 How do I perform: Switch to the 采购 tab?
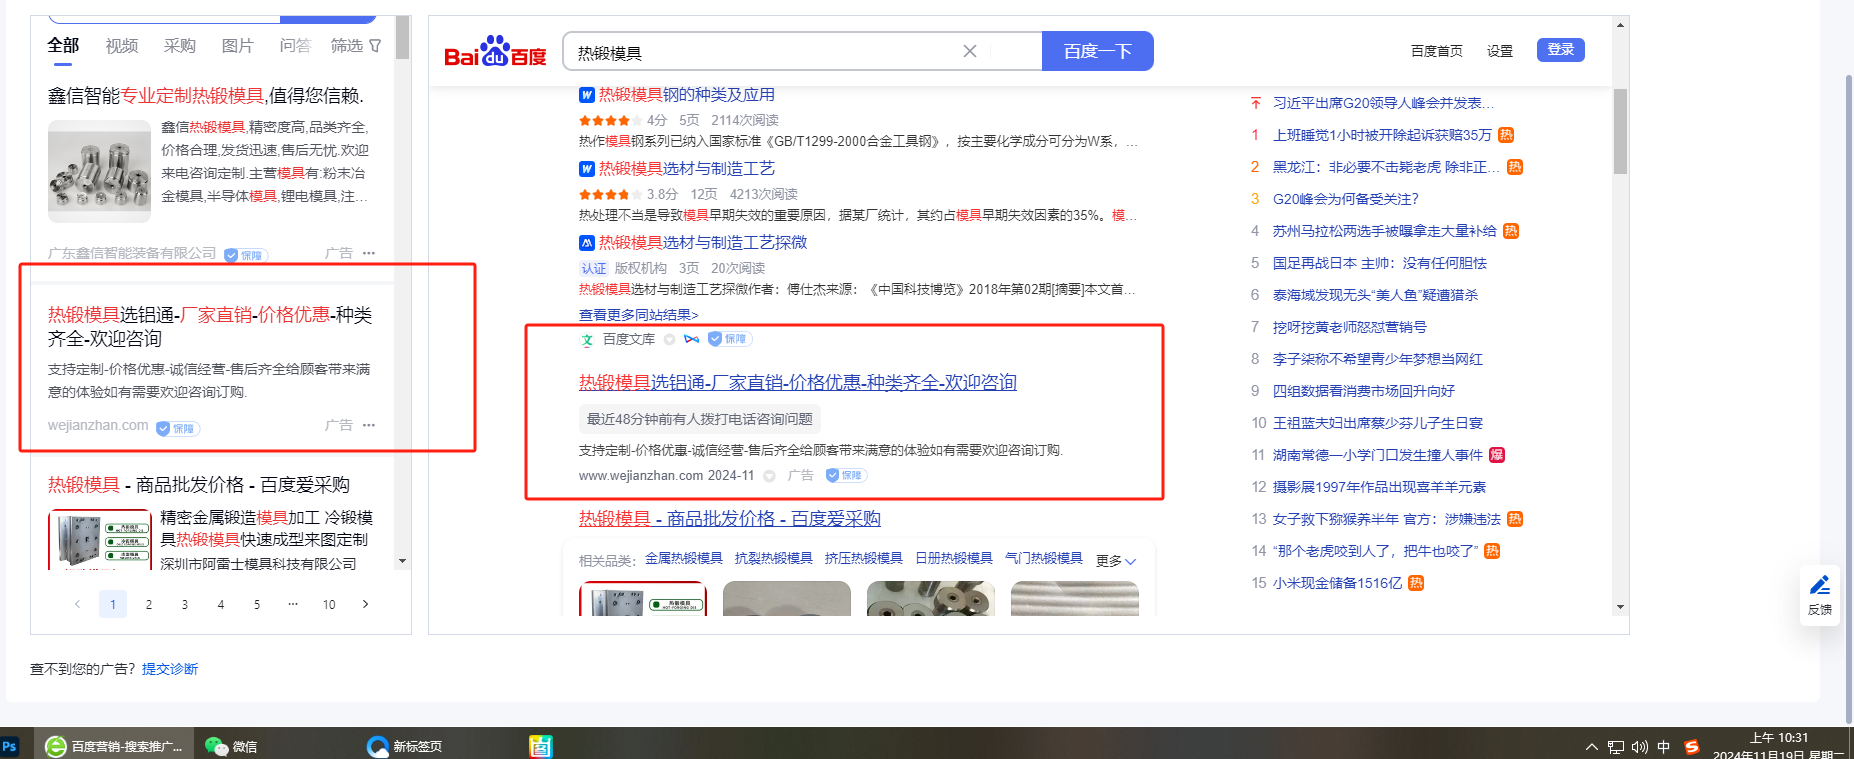point(180,46)
